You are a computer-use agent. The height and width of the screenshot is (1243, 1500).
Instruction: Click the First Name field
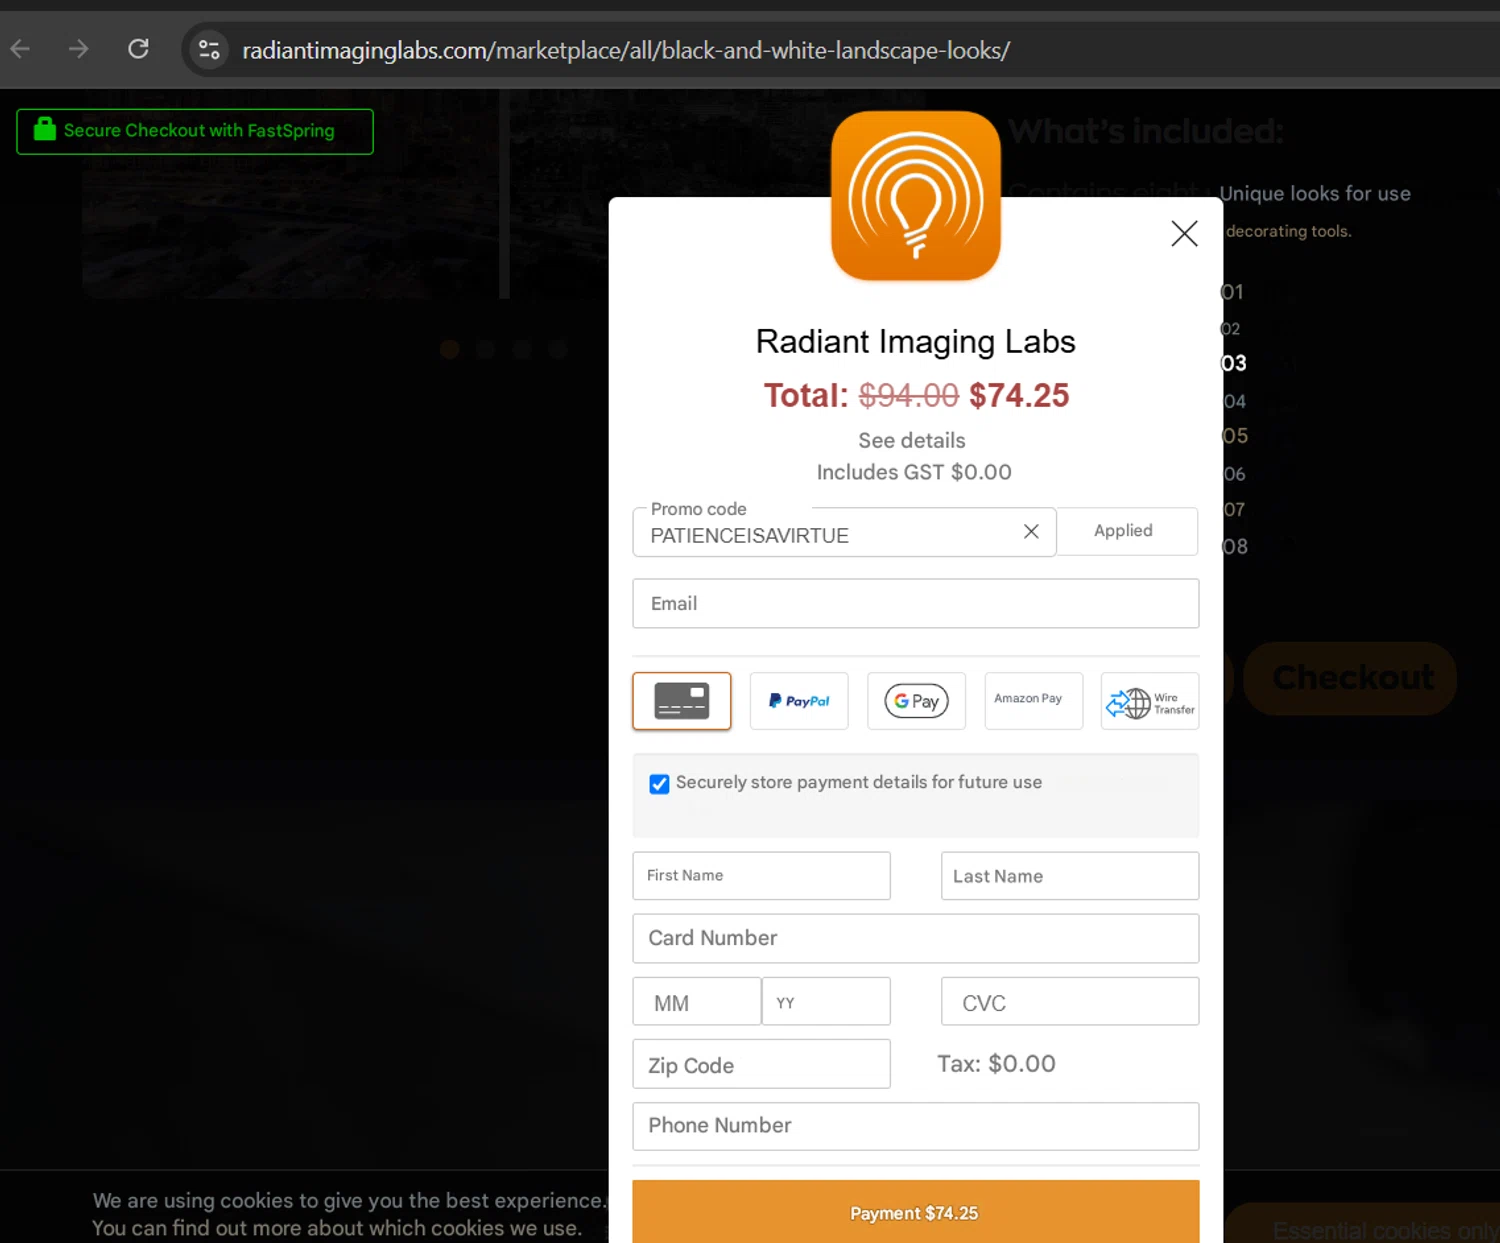pos(762,876)
